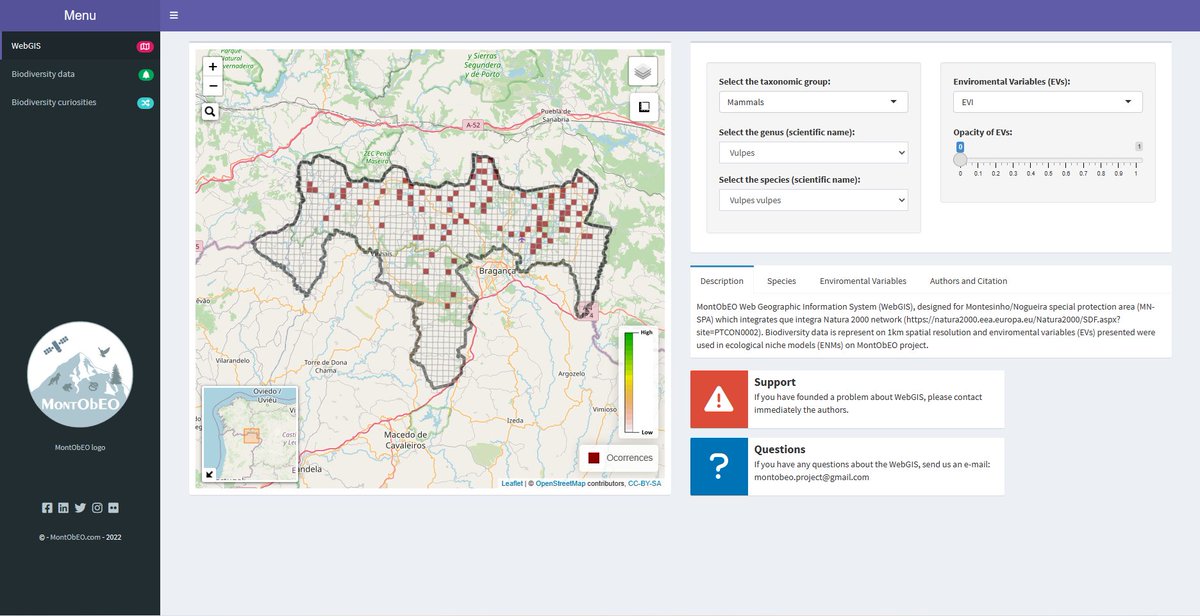Click the dark red Ocorrences legend swatch
This screenshot has height=616, width=1200.
coord(593,458)
